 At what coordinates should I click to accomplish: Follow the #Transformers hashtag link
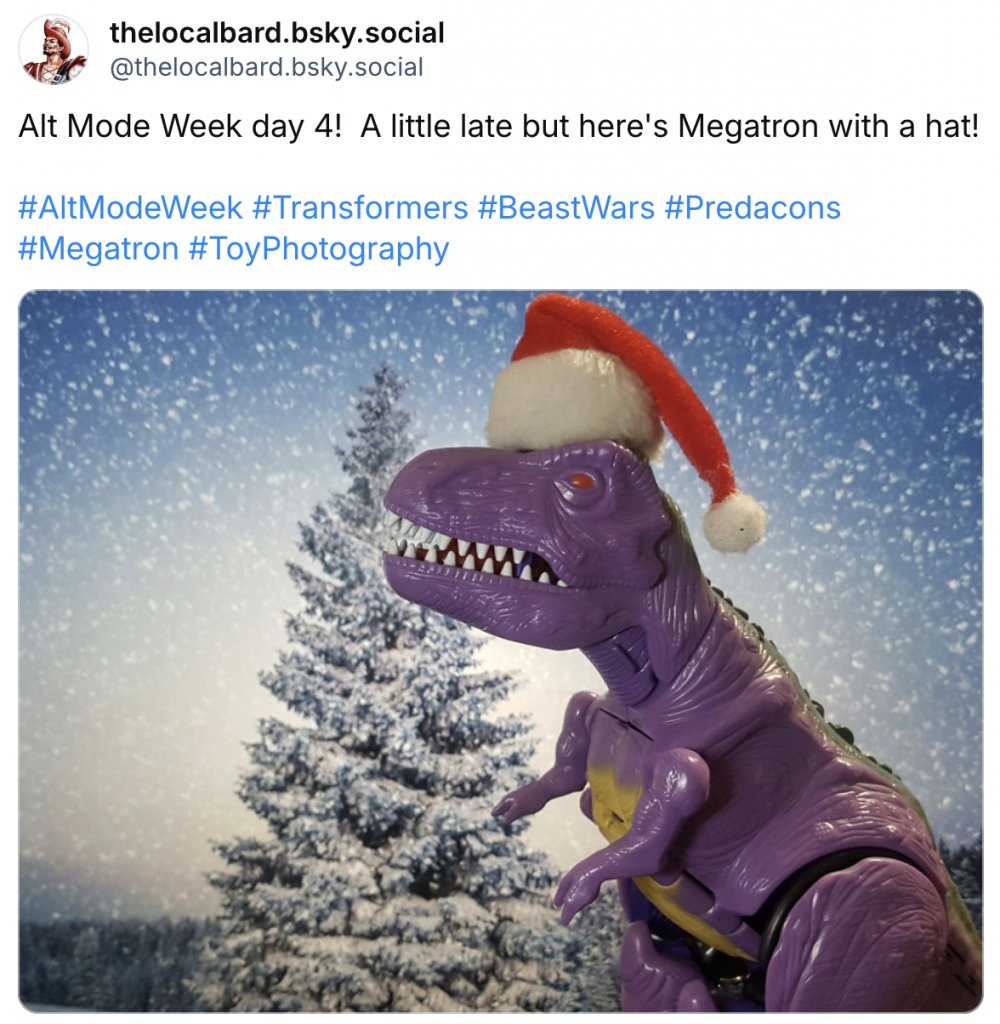360,208
